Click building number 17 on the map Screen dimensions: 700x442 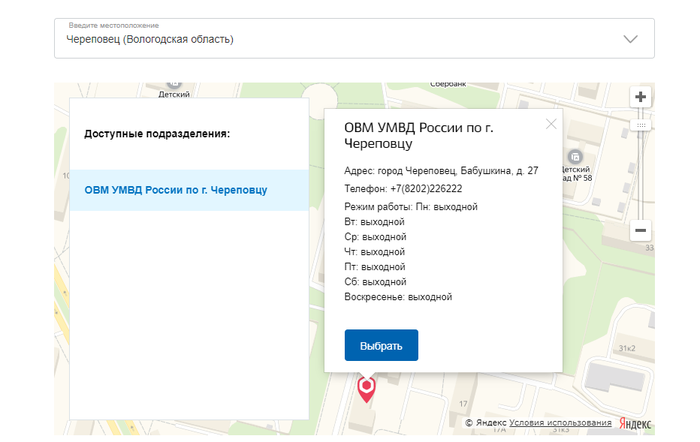[x=464, y=403]
